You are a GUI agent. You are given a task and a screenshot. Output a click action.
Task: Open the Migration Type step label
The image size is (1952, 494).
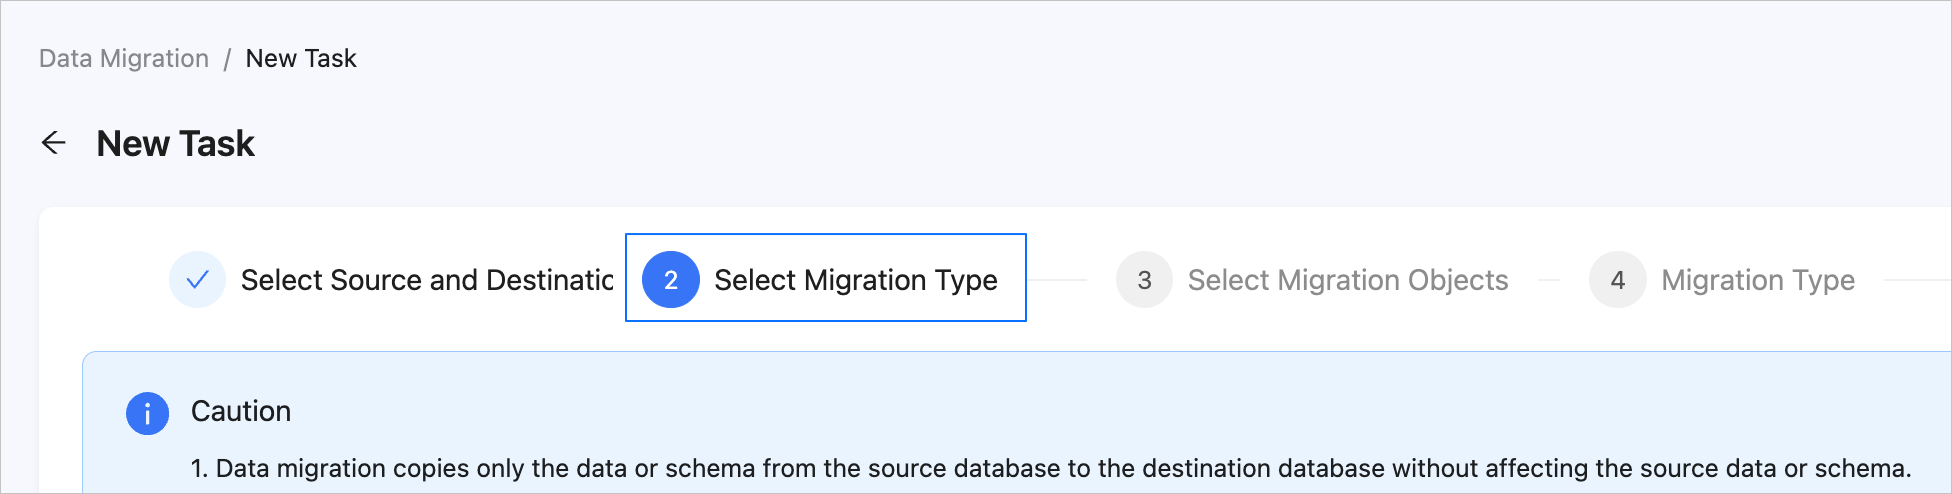(x=1757, y=280)
